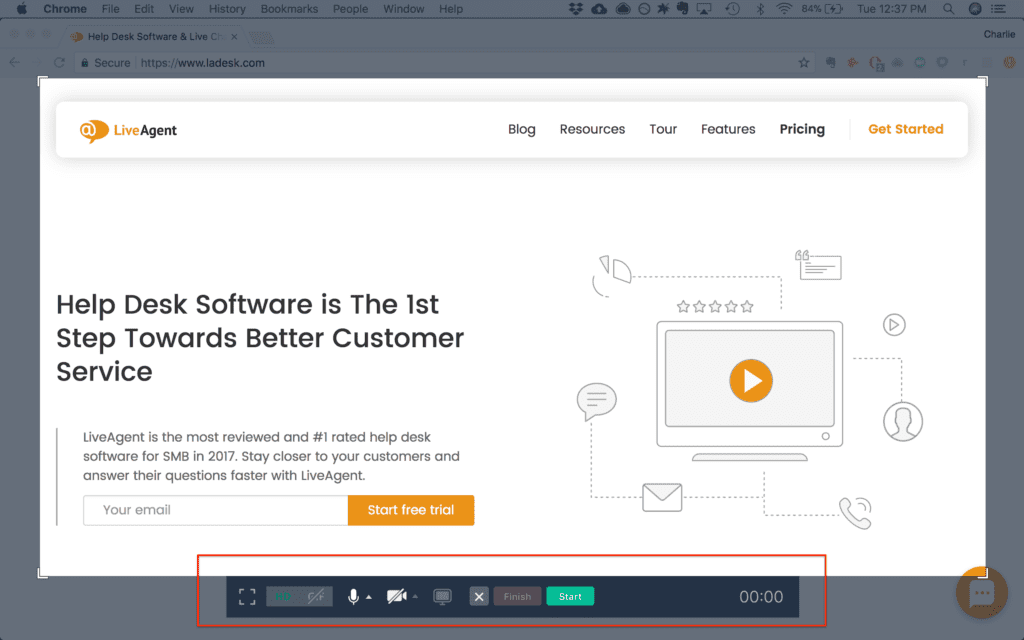
Task: Open the Chrome application menu
Action: coord(65,8)
